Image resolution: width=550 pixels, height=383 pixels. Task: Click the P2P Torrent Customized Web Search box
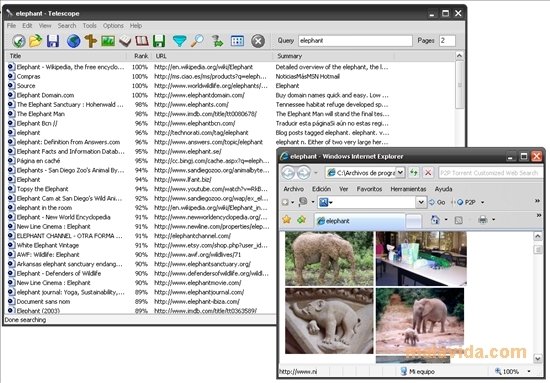pyautogui.click(x=490, y=173)
